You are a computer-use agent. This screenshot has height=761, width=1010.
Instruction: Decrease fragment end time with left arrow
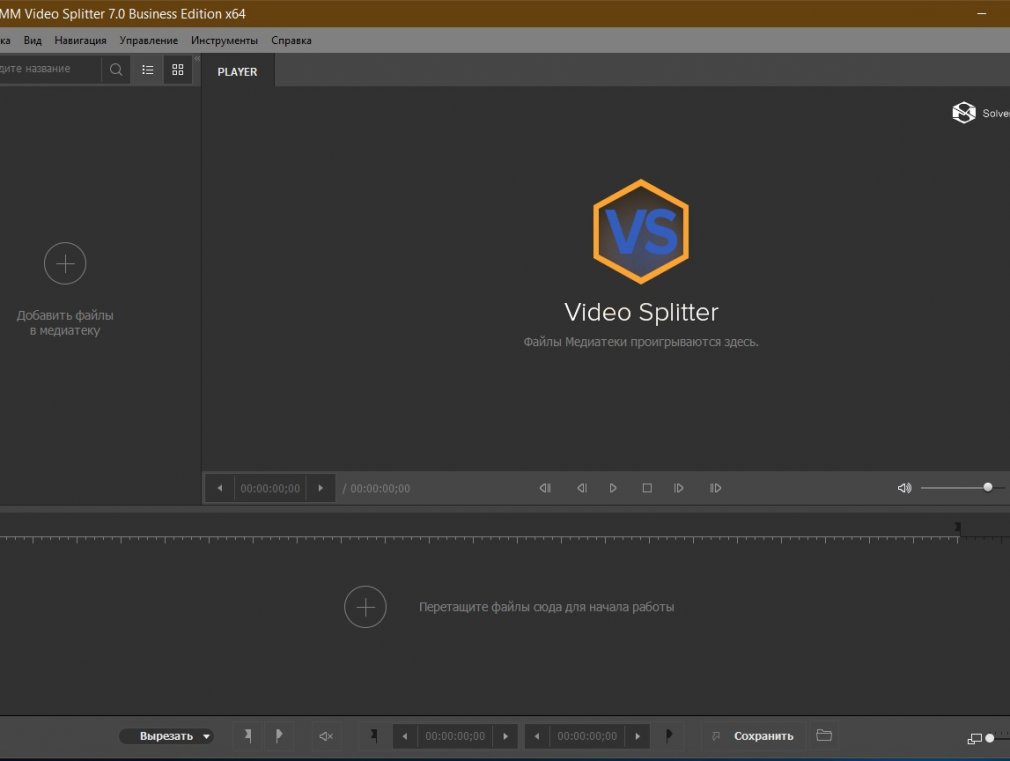[537, 737]
